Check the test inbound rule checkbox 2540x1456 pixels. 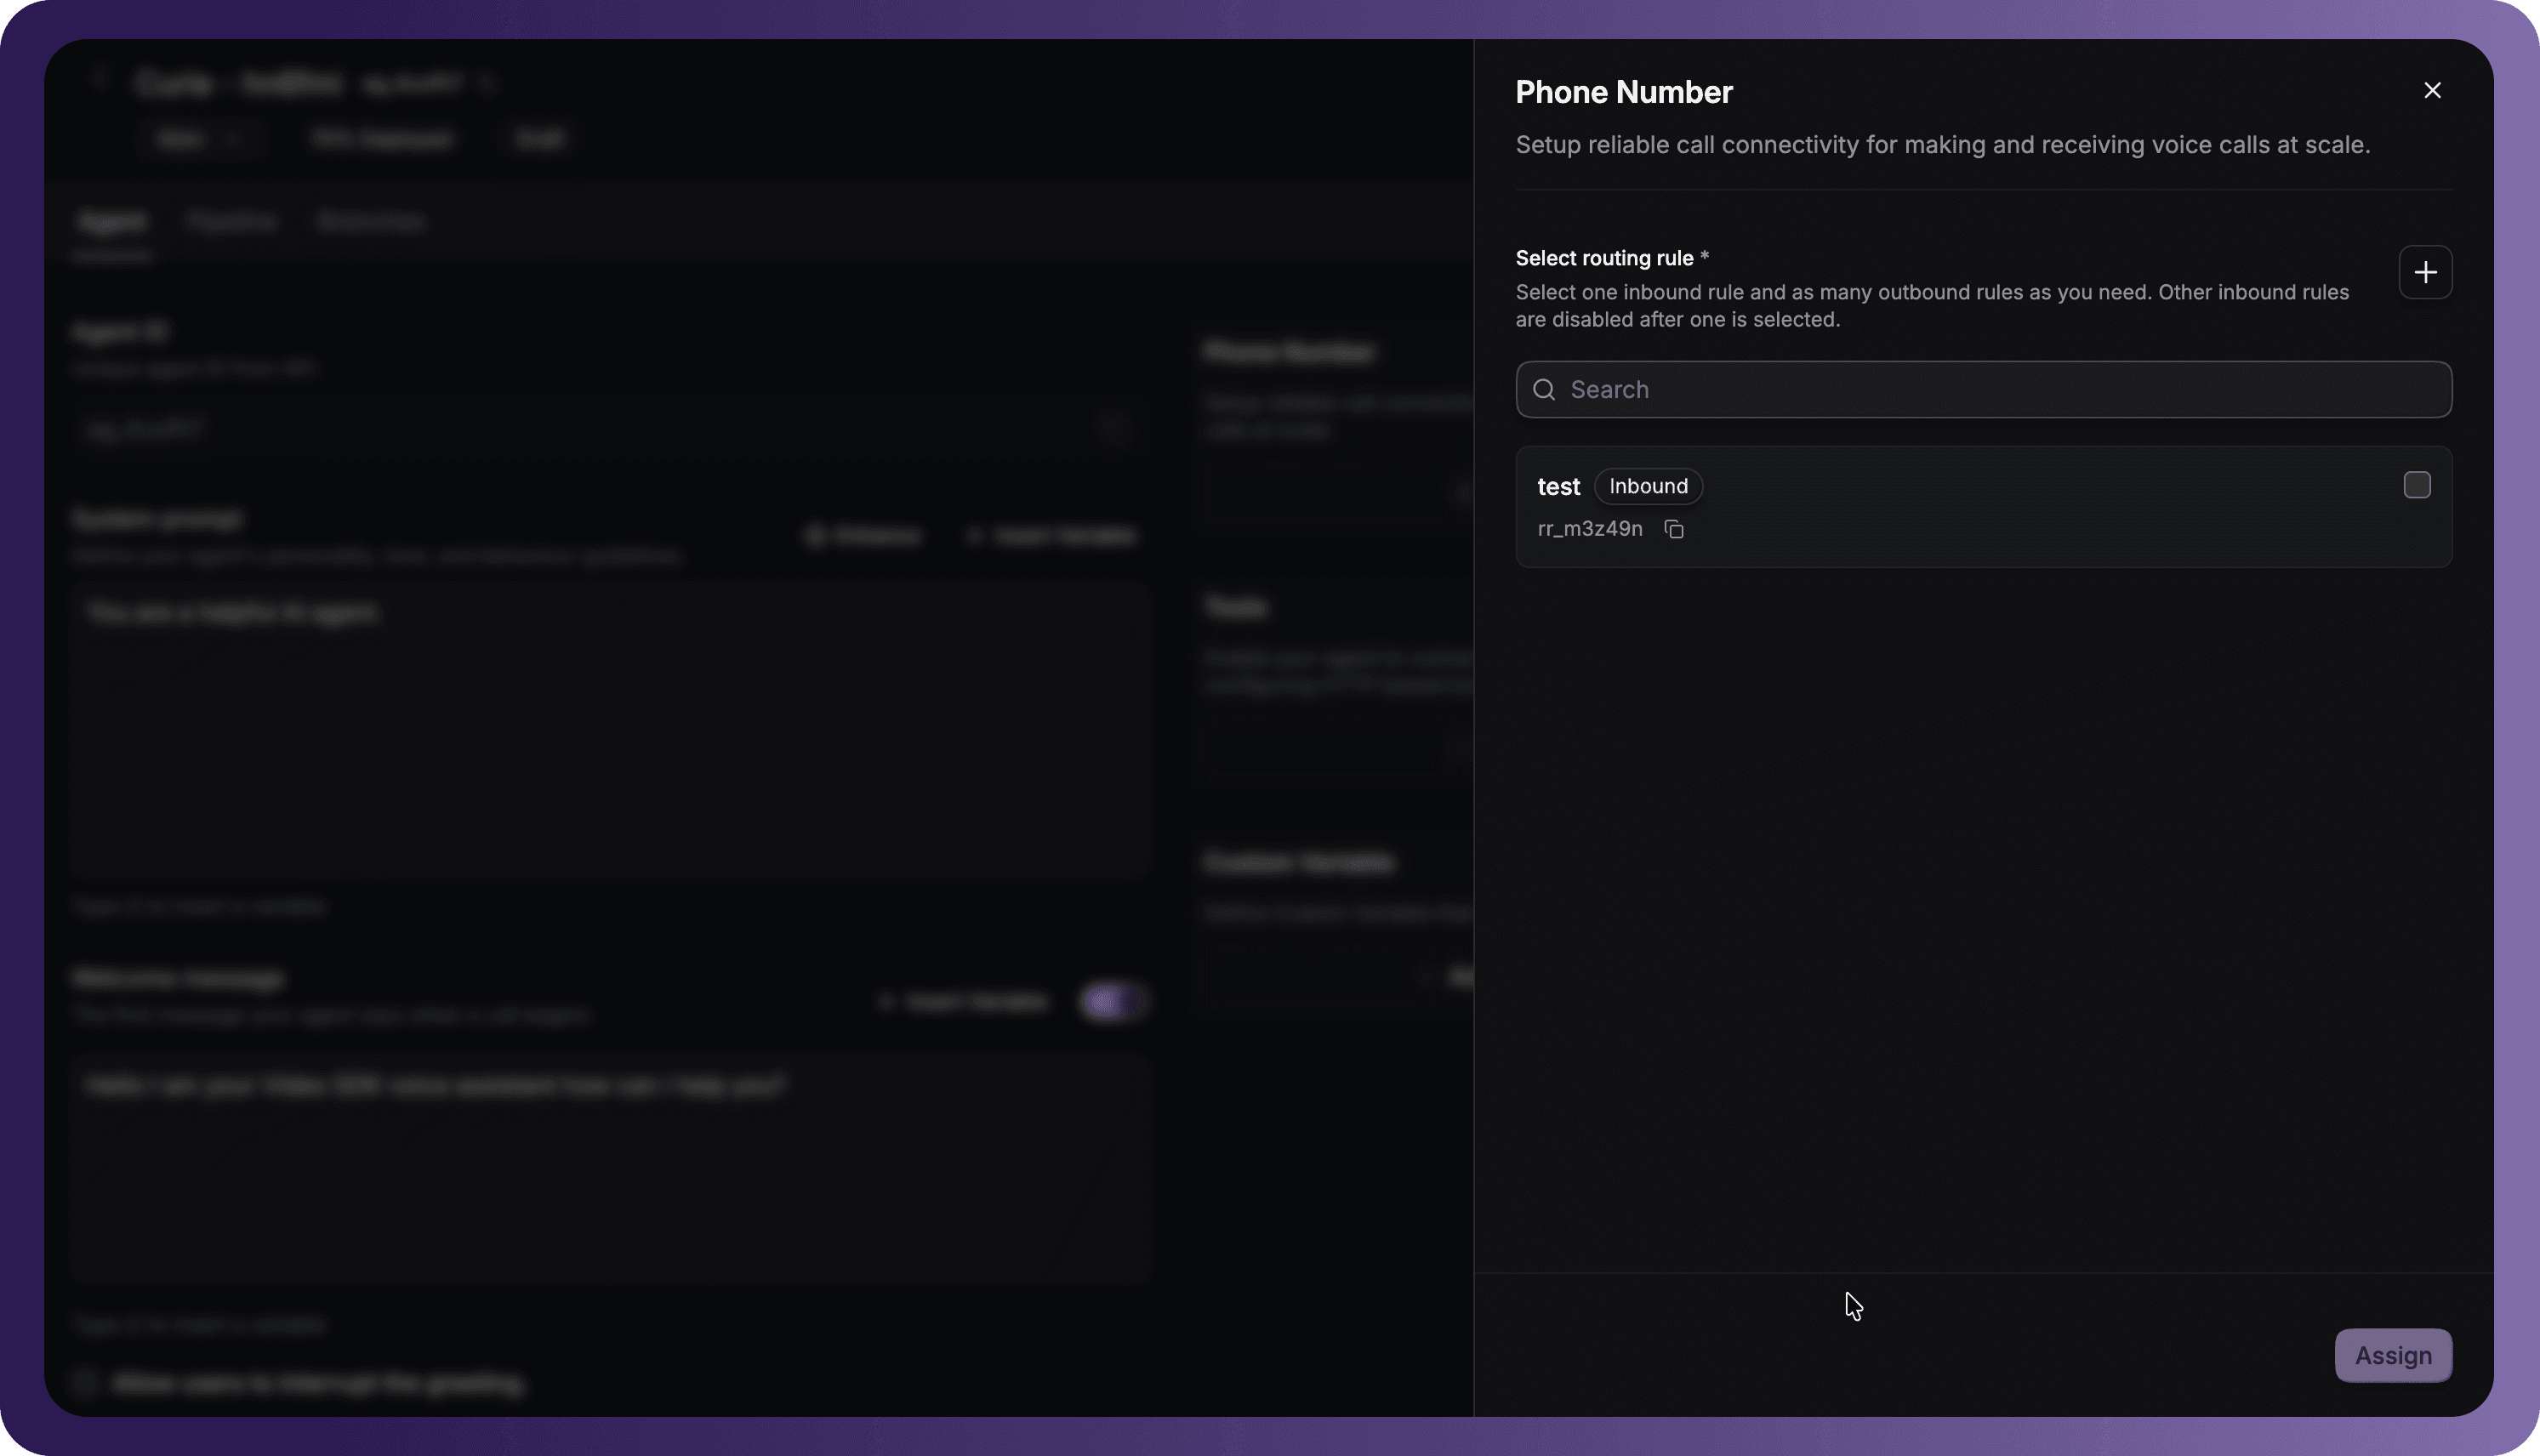point(2416,485)
